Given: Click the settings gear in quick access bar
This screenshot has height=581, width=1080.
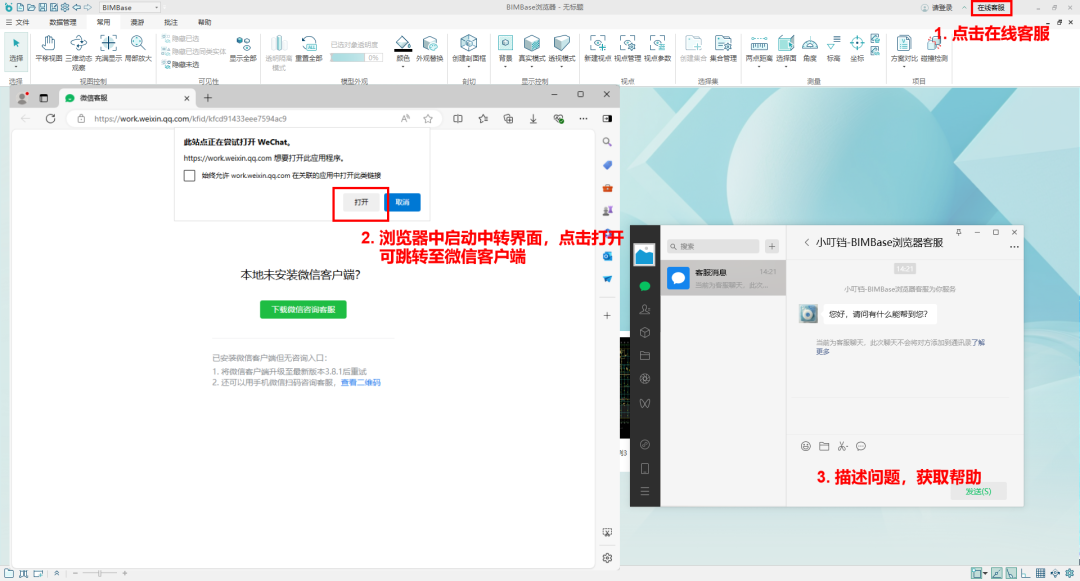Looking at the screenshot, I should 65,7.
